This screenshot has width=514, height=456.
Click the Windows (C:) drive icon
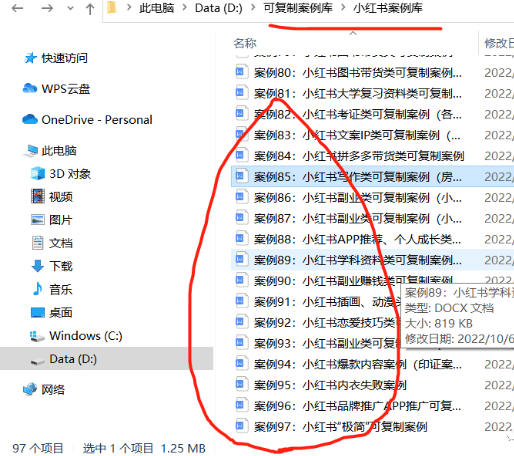[37, 336]
